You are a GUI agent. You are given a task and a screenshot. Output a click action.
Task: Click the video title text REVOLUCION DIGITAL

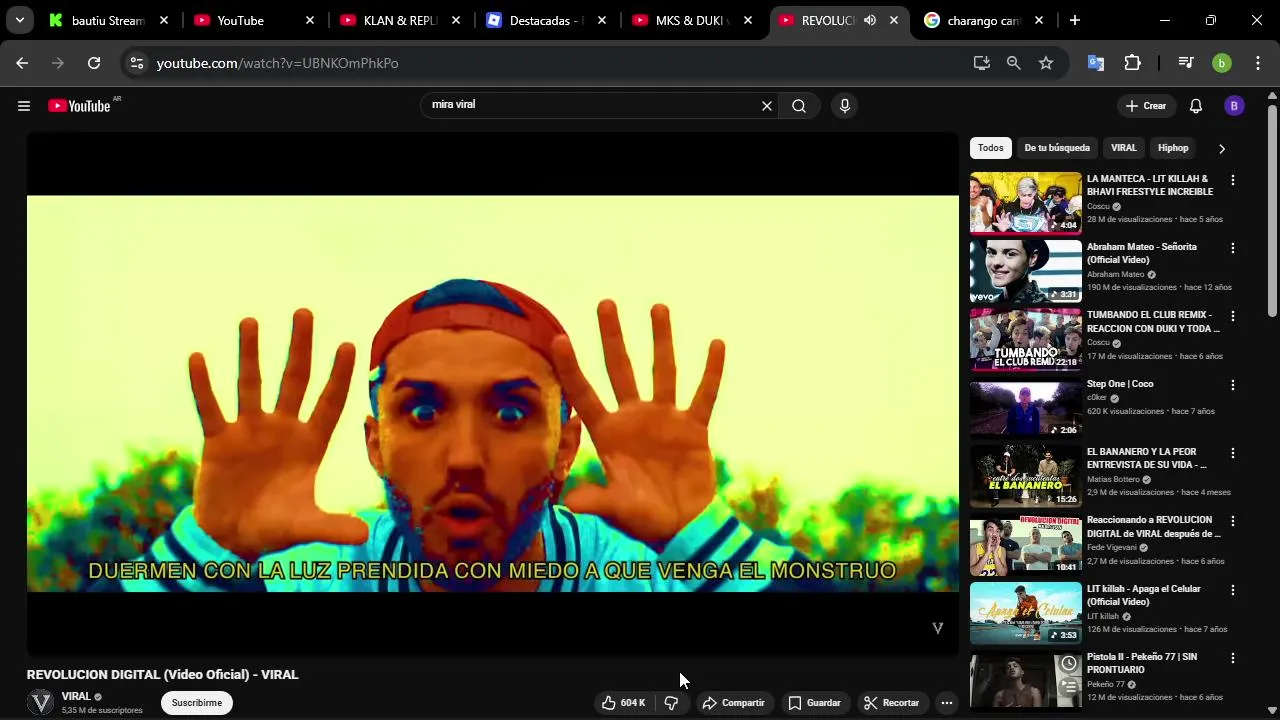pyautogui.click(x=163, y=675)
